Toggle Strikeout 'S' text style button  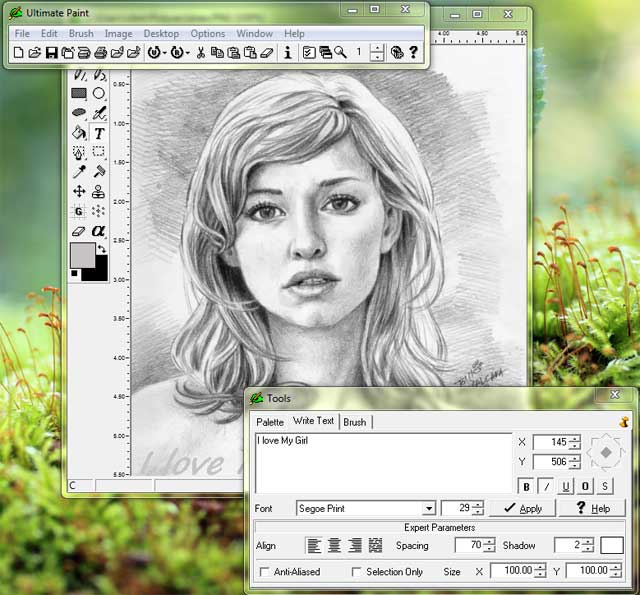[605, 486]
